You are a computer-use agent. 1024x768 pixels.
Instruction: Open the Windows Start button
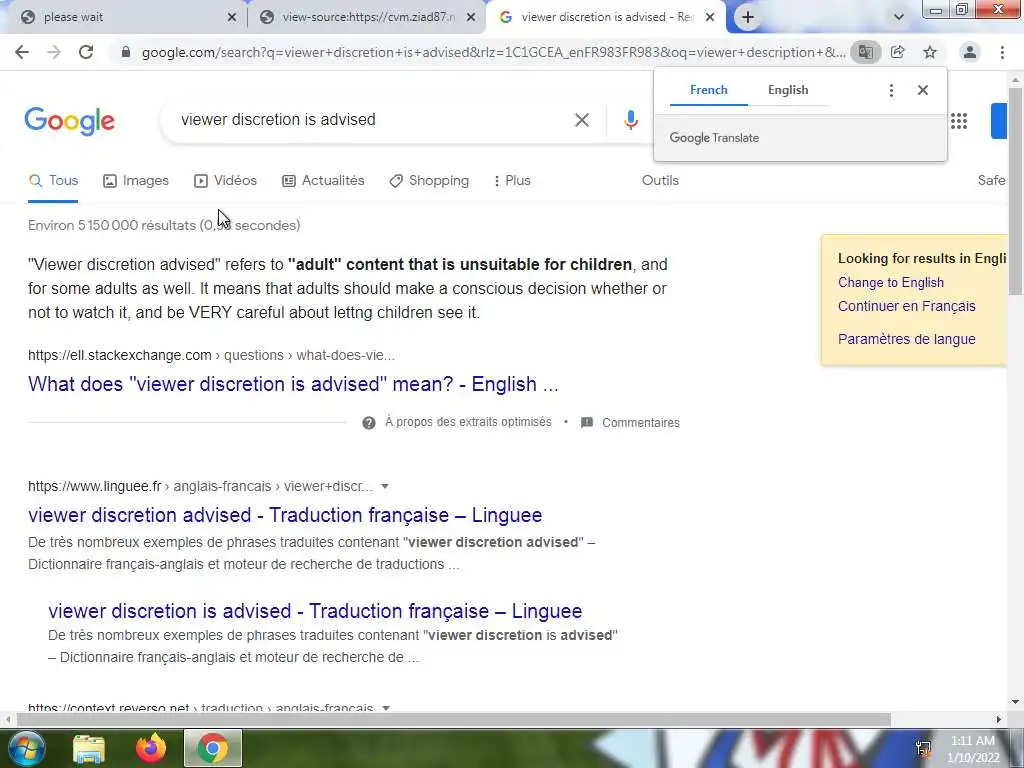click(x=26, y=748)
